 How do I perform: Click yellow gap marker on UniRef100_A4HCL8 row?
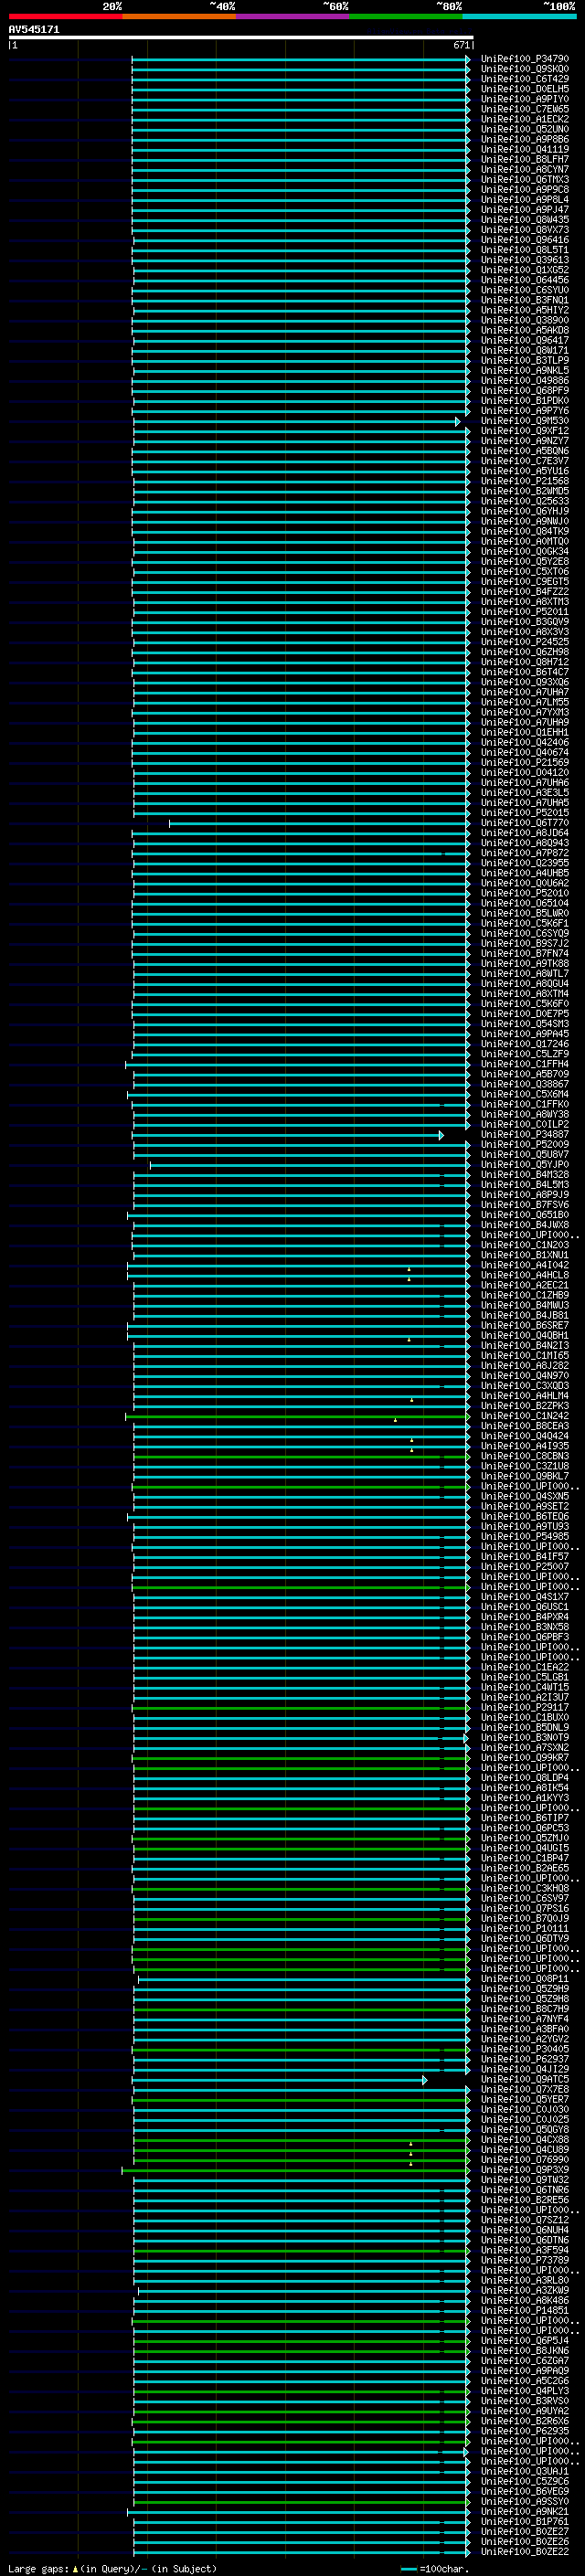409,1279
